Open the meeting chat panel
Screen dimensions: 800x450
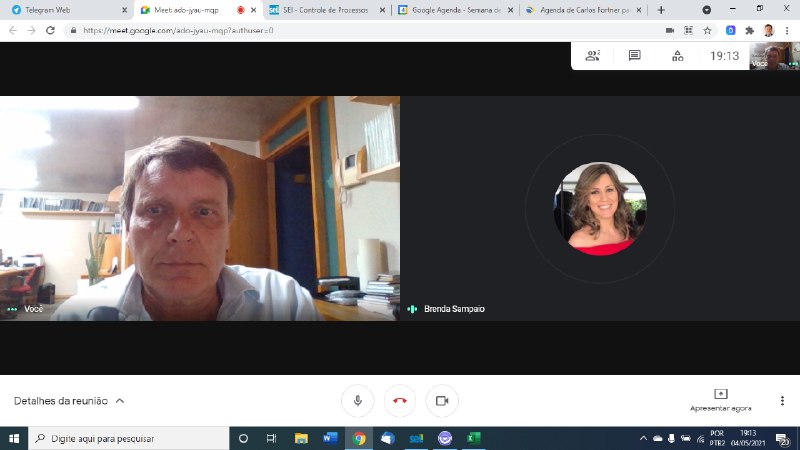635,56
